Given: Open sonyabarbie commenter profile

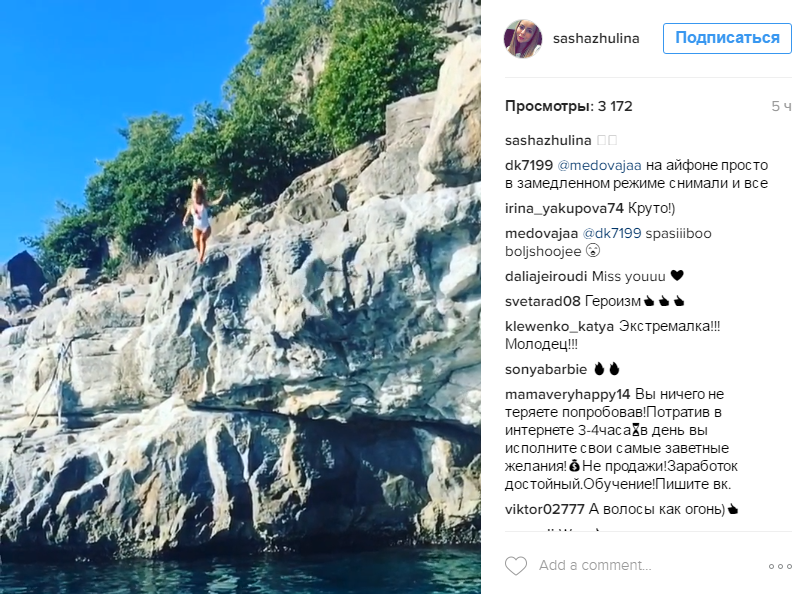Looking at the screenshot, I should pos(546,369).
